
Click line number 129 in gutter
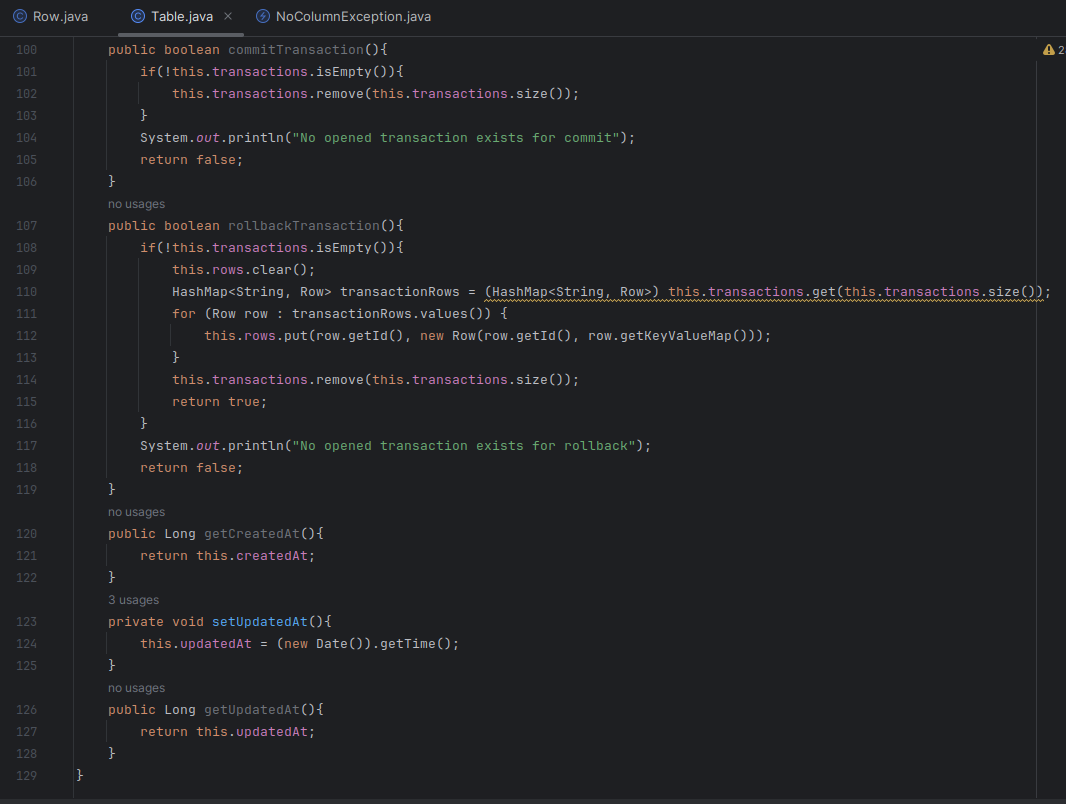point(27,775)
